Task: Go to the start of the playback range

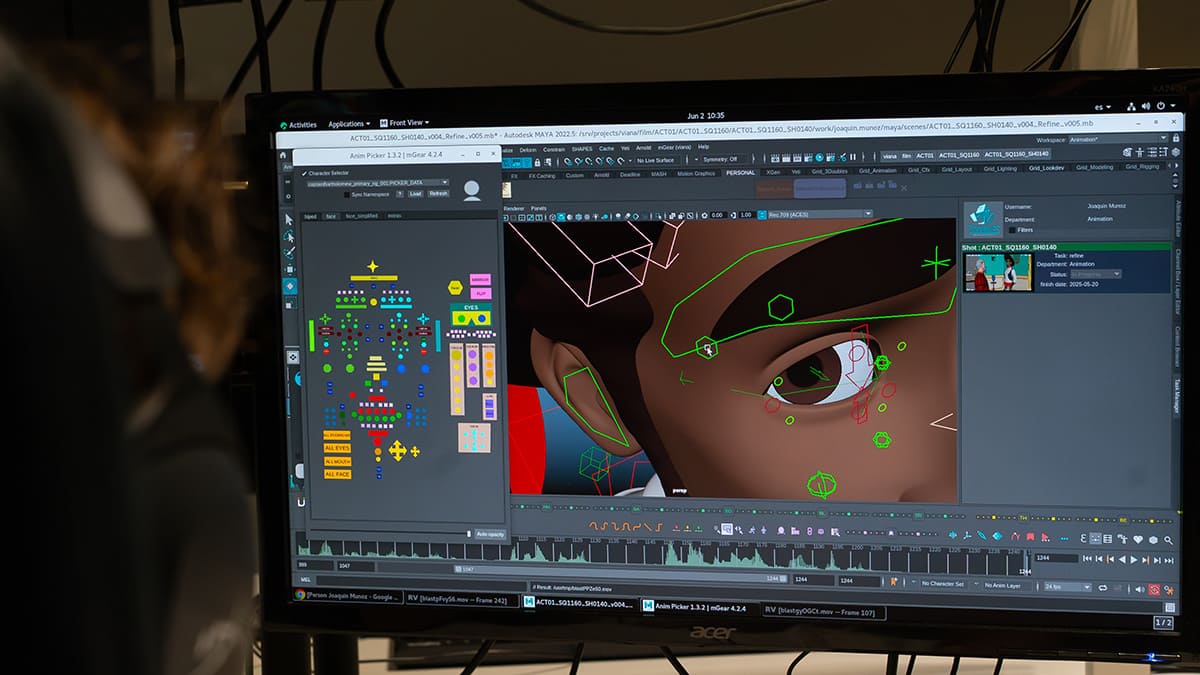Action: click(x=1086, y=559)
